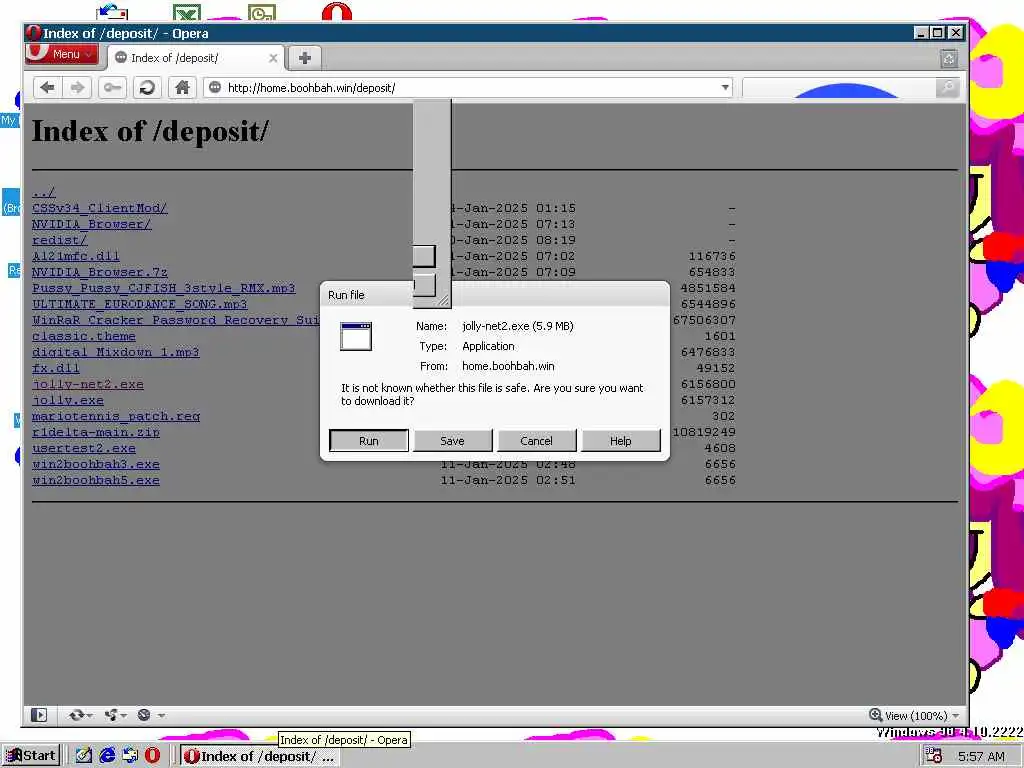Open Help from the Run file dialog
The image size is (1024, 768).
click(x=620, y=441)
